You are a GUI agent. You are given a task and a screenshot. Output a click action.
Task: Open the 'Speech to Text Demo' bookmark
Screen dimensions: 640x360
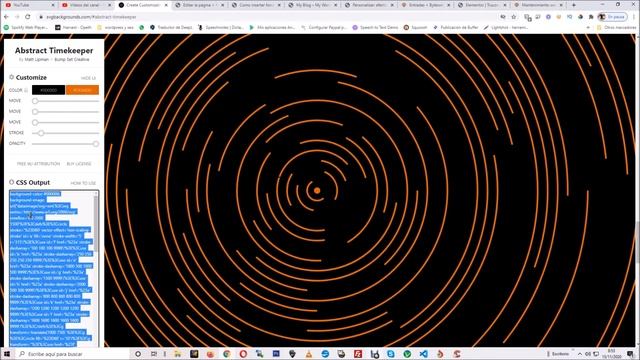click(x=375, y=27)
